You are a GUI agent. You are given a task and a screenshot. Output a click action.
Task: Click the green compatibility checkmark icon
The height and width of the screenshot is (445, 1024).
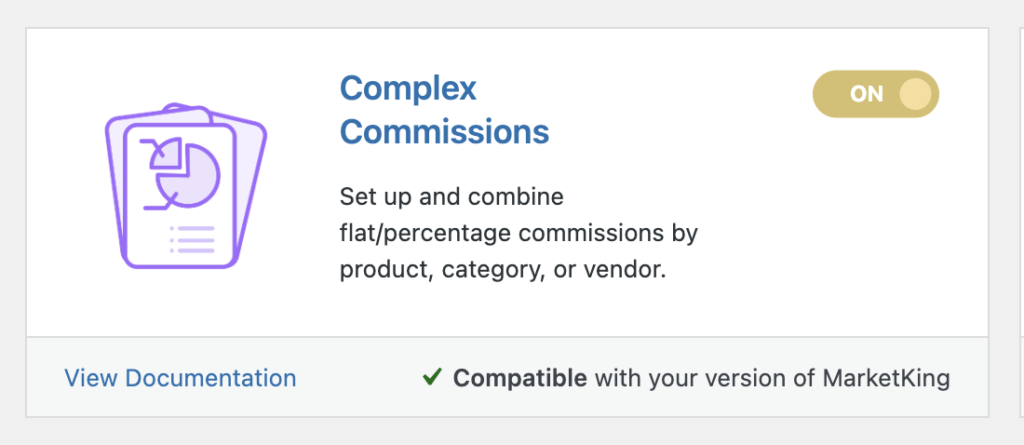(x=432, y=377)
